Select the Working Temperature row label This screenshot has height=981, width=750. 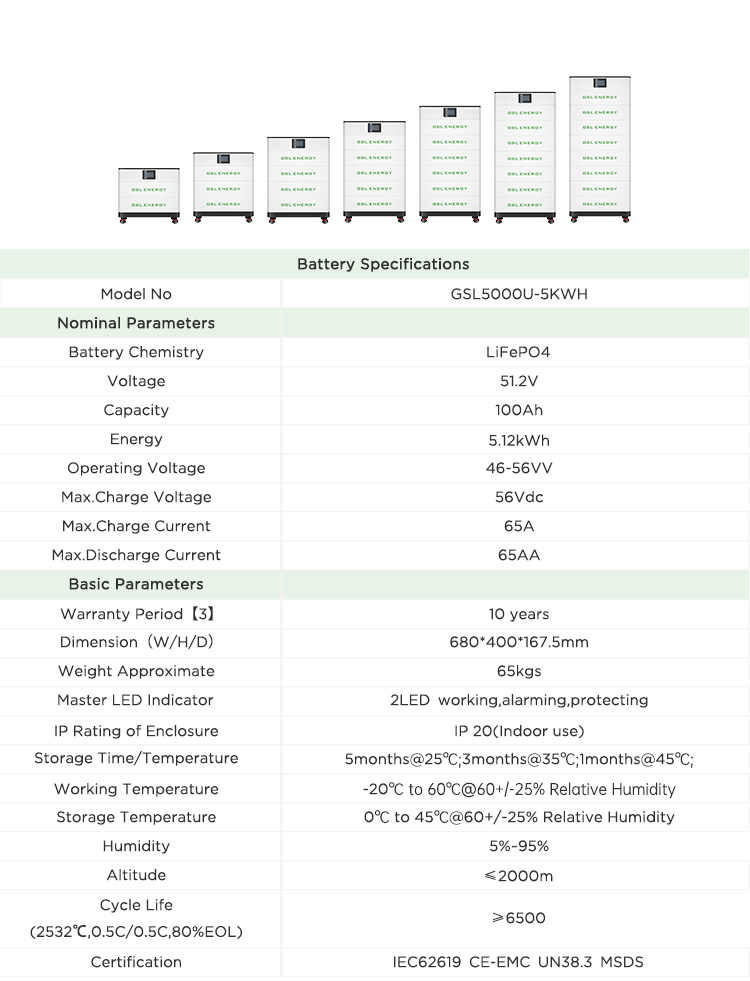coord(136,789)
